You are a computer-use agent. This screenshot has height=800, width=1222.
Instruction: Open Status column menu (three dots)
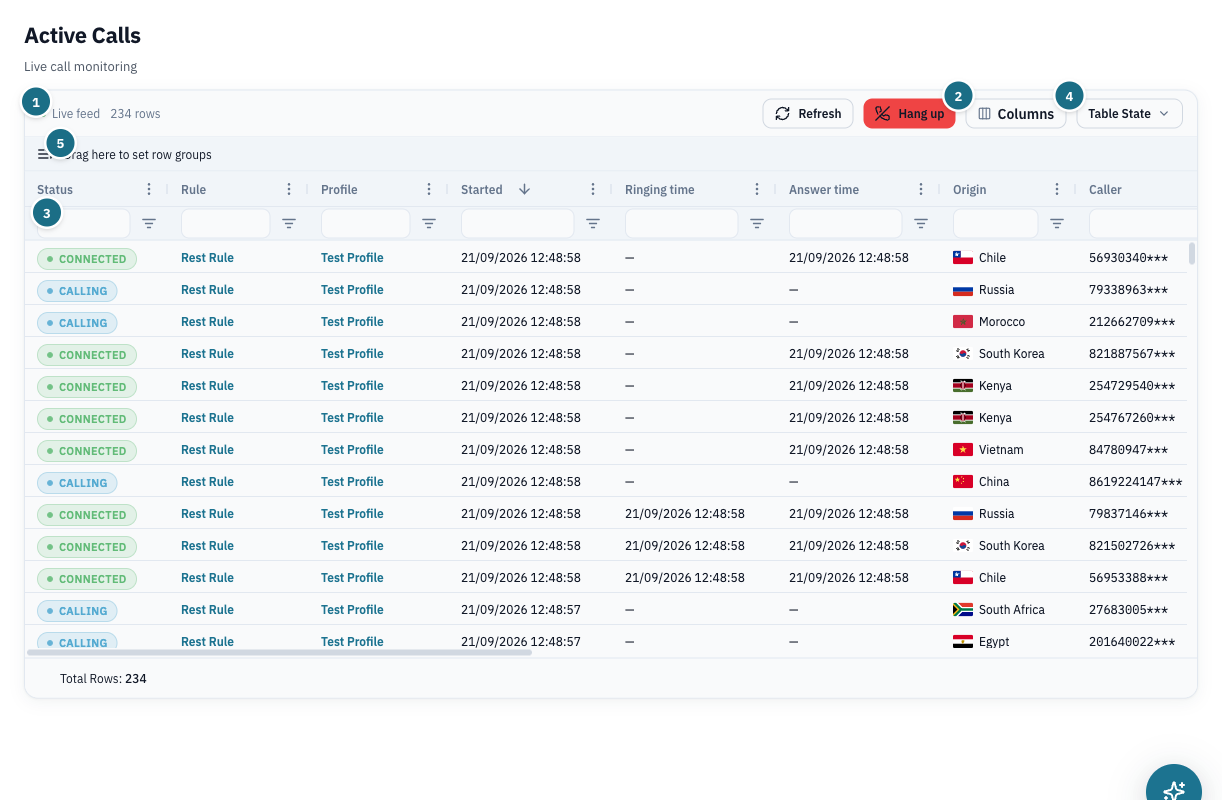tap(149, 189)
